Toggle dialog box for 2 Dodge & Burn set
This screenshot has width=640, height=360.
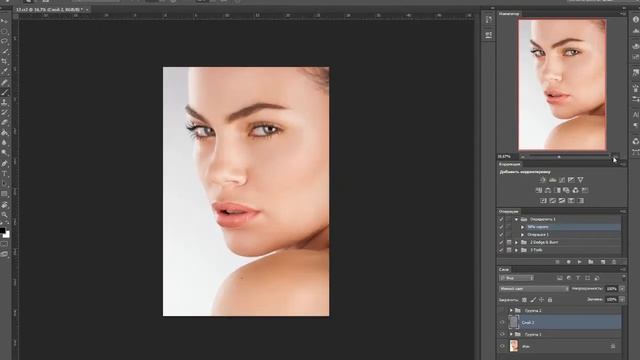point(509,242)
